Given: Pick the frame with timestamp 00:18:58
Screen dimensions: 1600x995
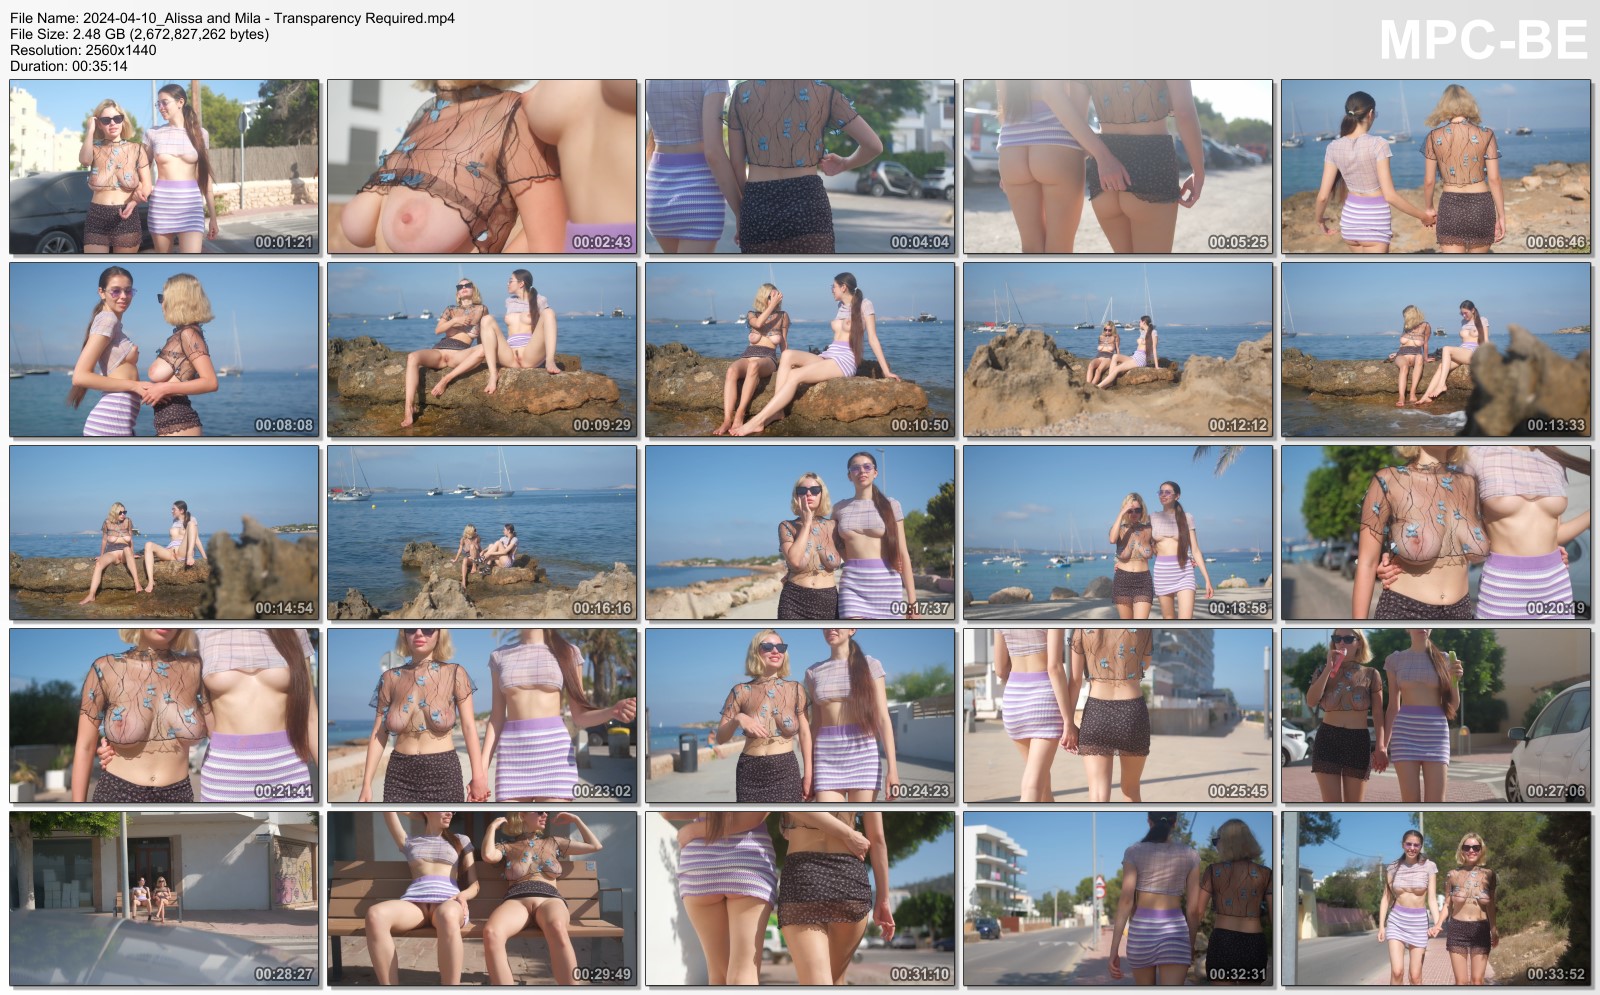Looking at the screenshot, I should (x=1118, y=533).
